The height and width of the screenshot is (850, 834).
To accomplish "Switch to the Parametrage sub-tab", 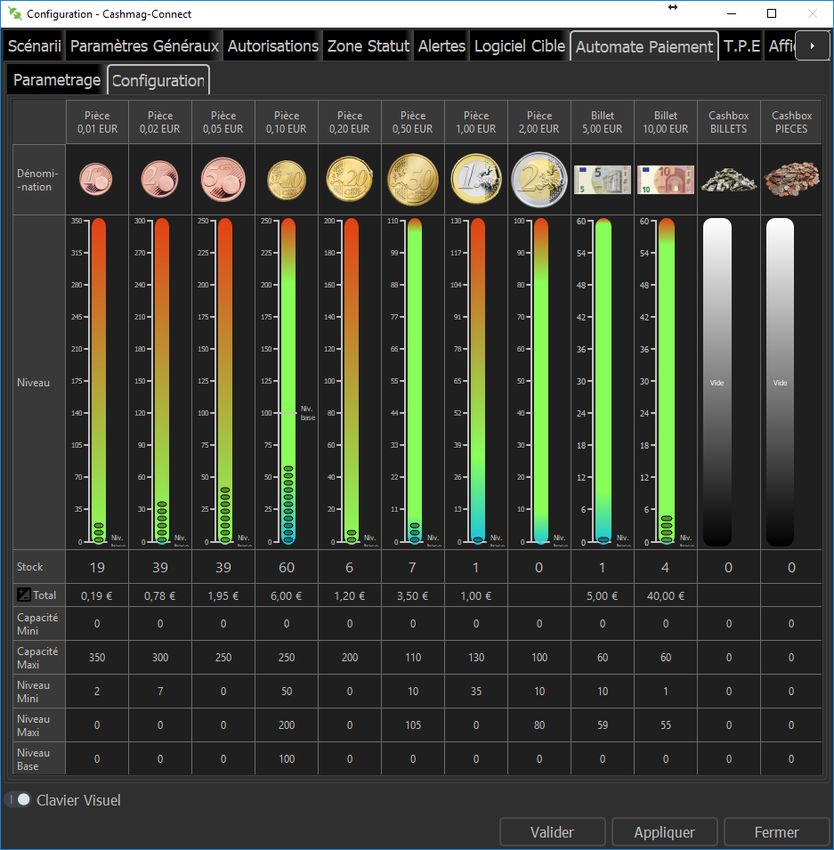I will [x=57, y=80].
